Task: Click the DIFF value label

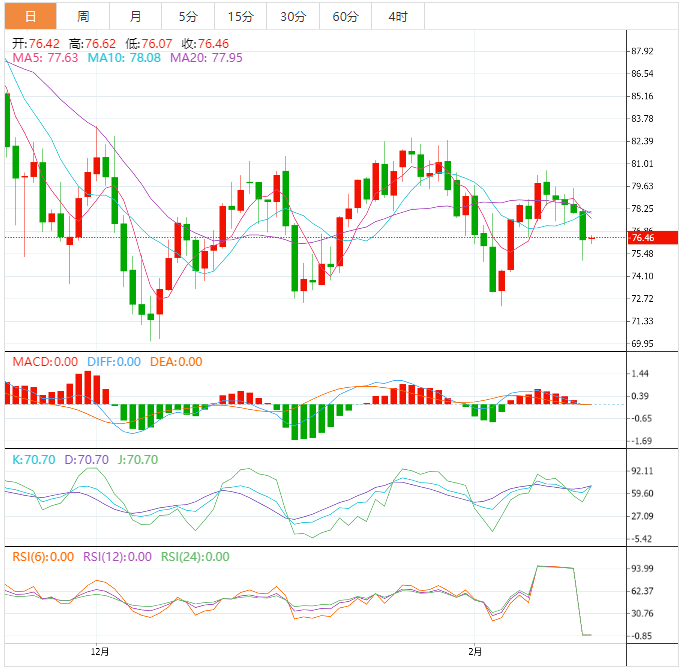Action: tap(112, 362)
